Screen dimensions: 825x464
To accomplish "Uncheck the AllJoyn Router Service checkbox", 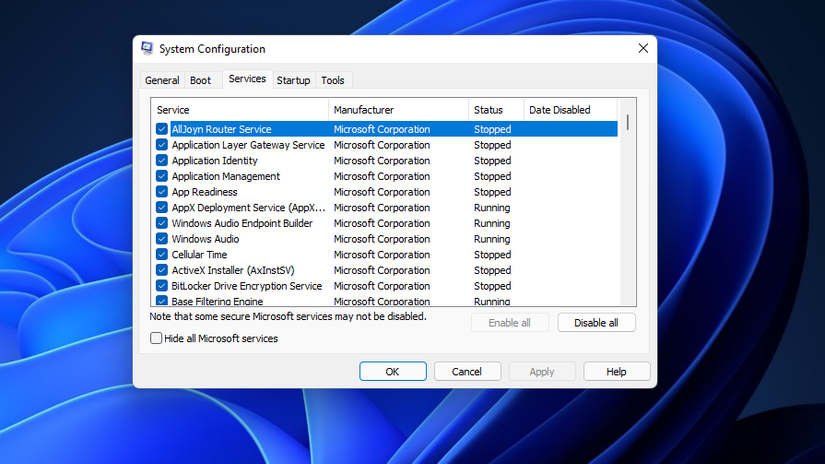I will coord(162,129).
